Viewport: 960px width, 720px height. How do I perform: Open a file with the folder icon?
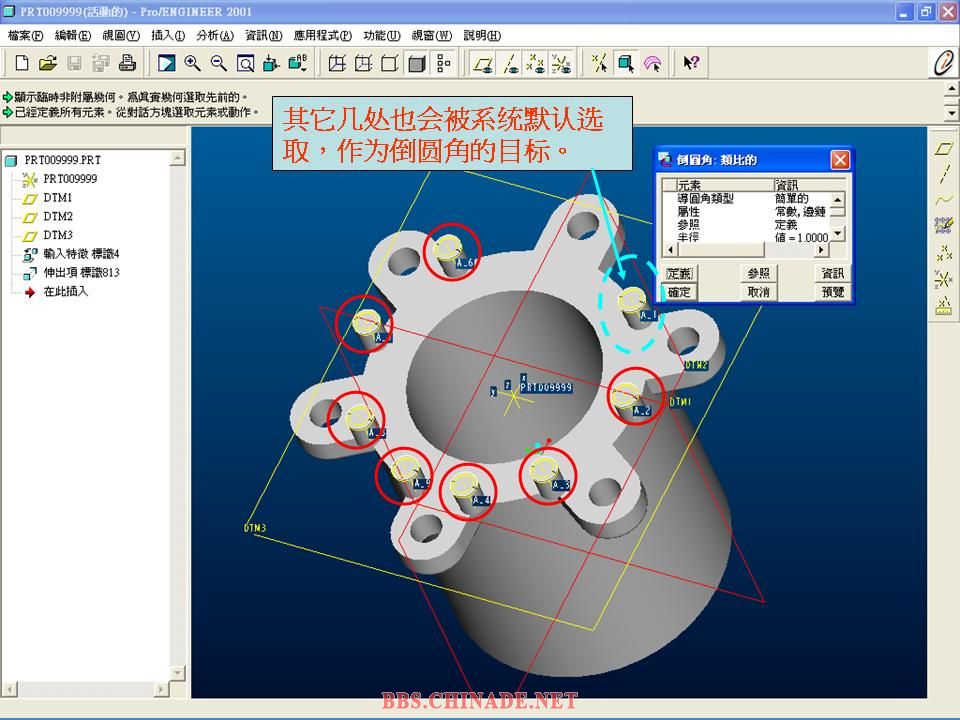click(x=48, y=63)
